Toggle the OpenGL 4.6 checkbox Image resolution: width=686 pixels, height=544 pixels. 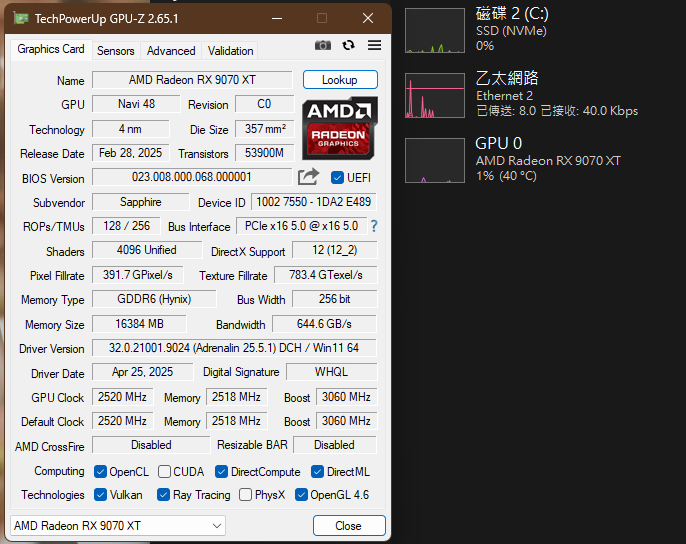pyautogui.click(x=301, y=495)
